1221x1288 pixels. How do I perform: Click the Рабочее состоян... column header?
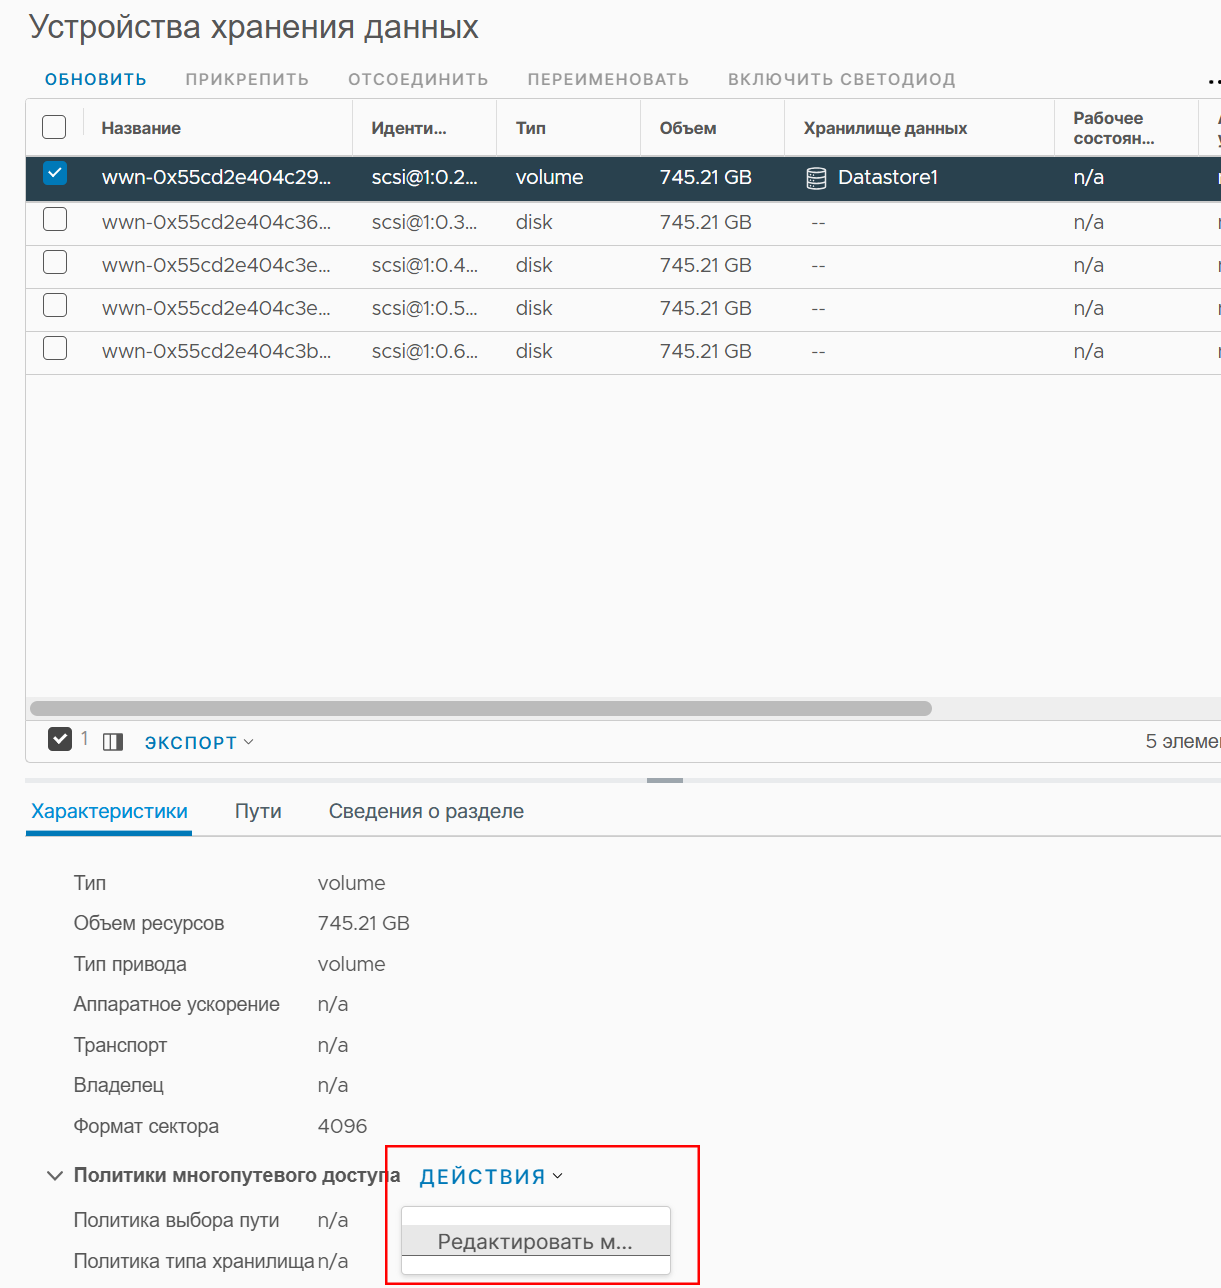point(1113,128)
